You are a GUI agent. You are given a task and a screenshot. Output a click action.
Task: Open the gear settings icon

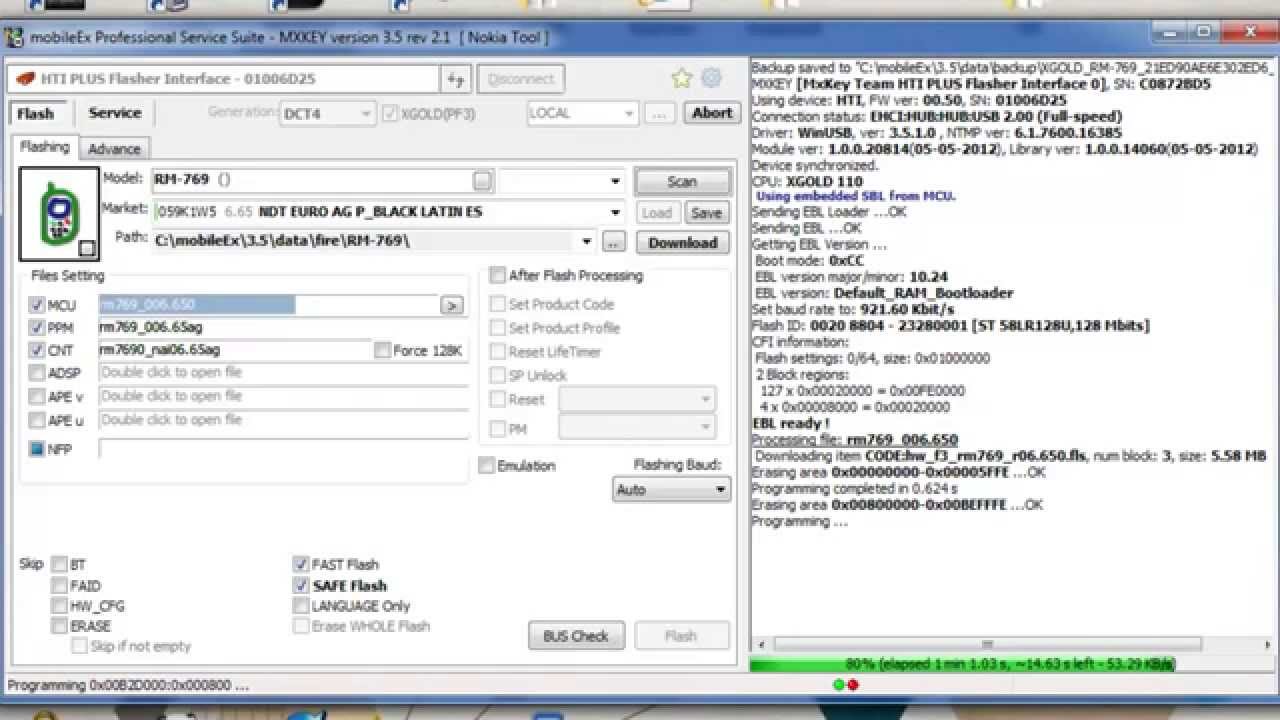coord(711,78)
